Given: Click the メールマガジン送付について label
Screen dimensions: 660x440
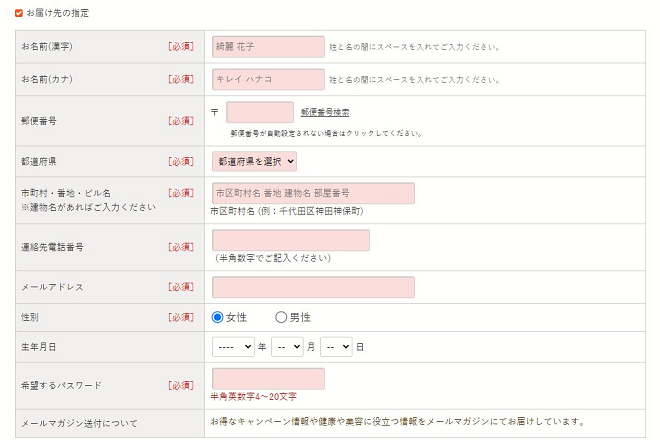Looking at the screenshot, I should pyautogui.click(x=79, y=423).
